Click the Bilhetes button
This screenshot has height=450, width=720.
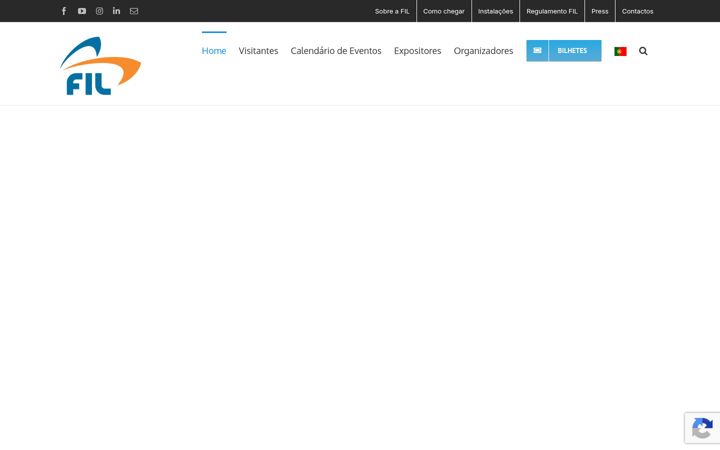pos(564,51)
